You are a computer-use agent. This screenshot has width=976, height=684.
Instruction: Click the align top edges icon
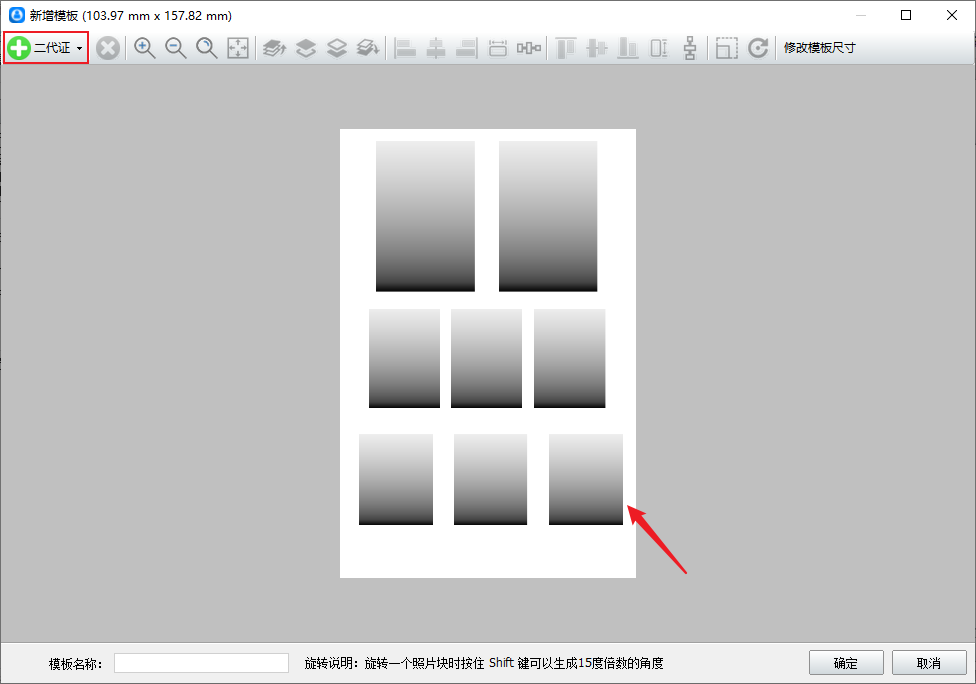(566, 48)
